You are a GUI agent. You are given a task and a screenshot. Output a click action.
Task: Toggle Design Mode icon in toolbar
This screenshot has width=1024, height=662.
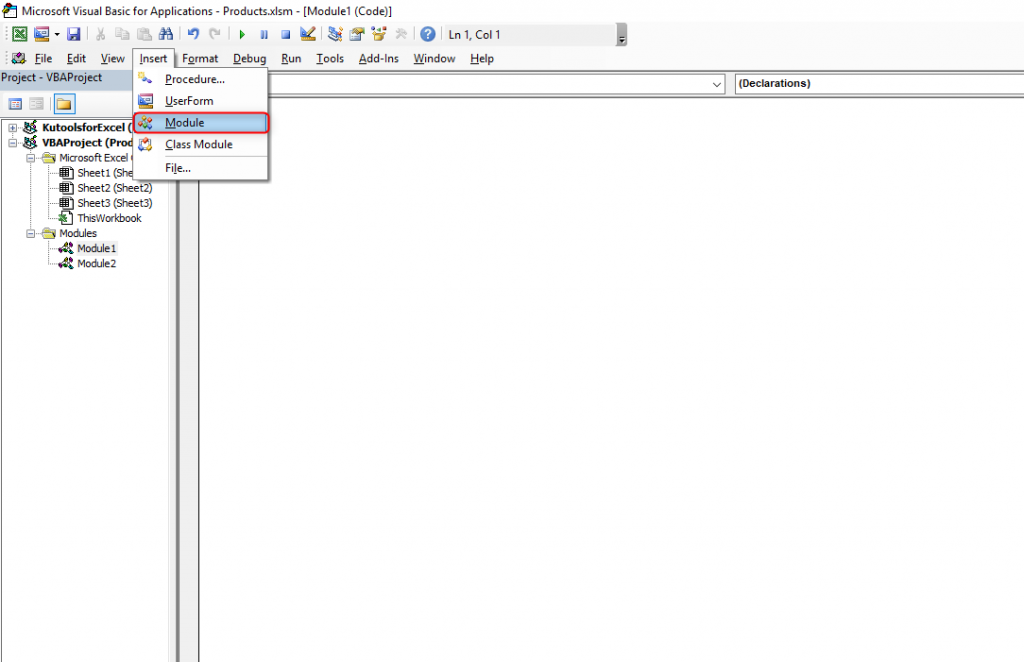coord(308,34)
